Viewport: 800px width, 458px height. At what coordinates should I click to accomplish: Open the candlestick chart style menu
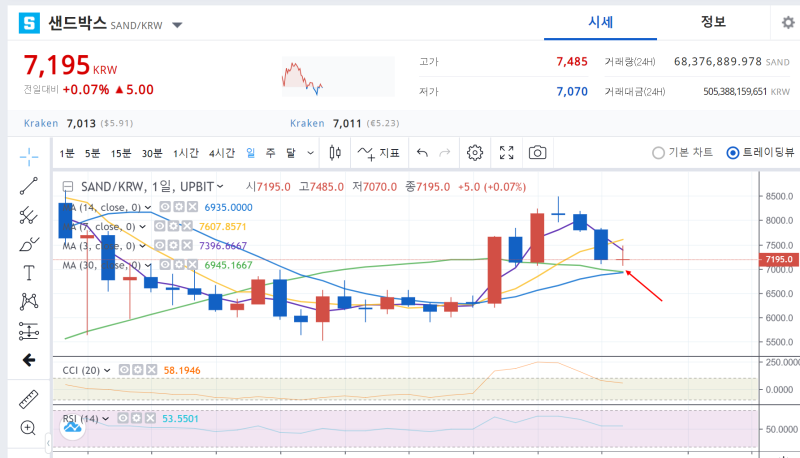(335, 152)
